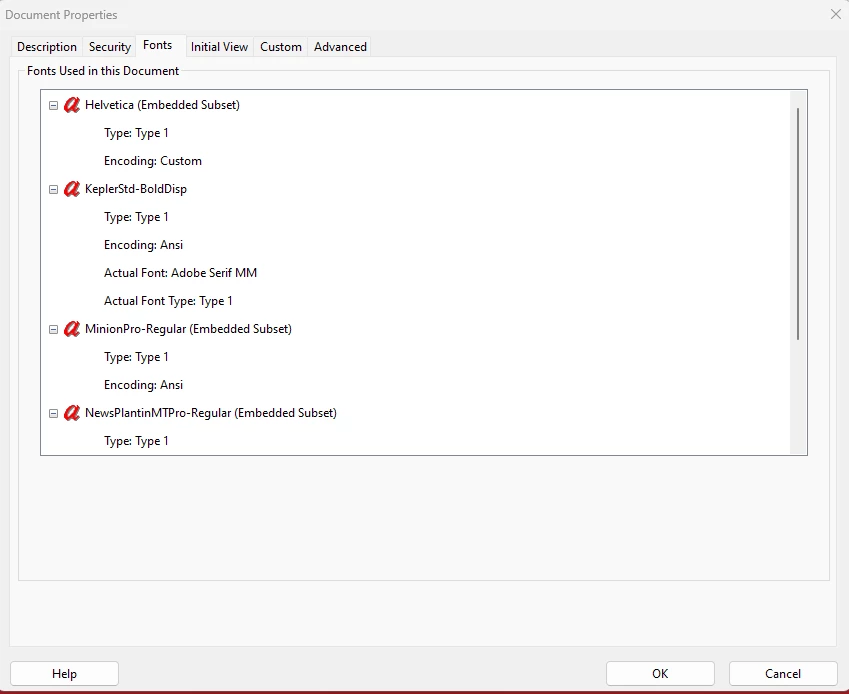
Task: Open the Custom tab
Action: [280, 47]
